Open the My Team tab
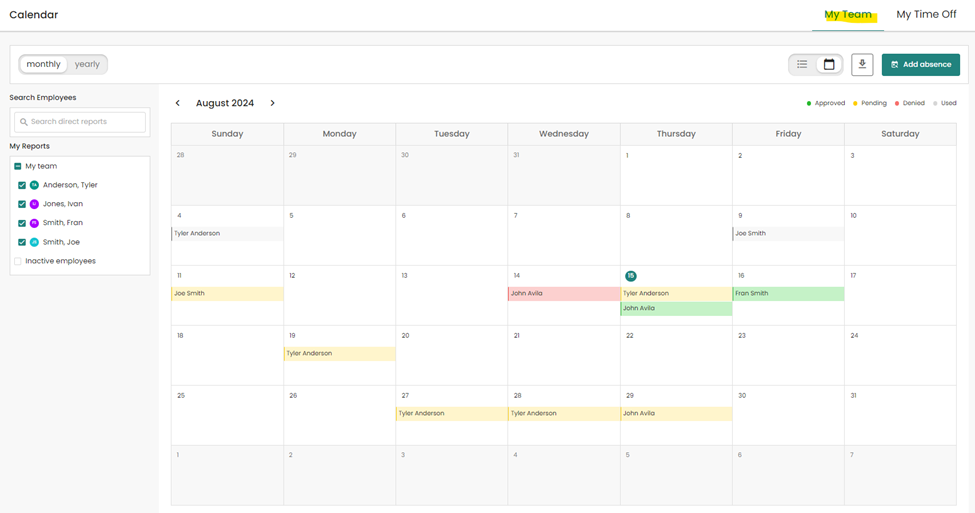The image size is (975, 513). tap(847, 15)
